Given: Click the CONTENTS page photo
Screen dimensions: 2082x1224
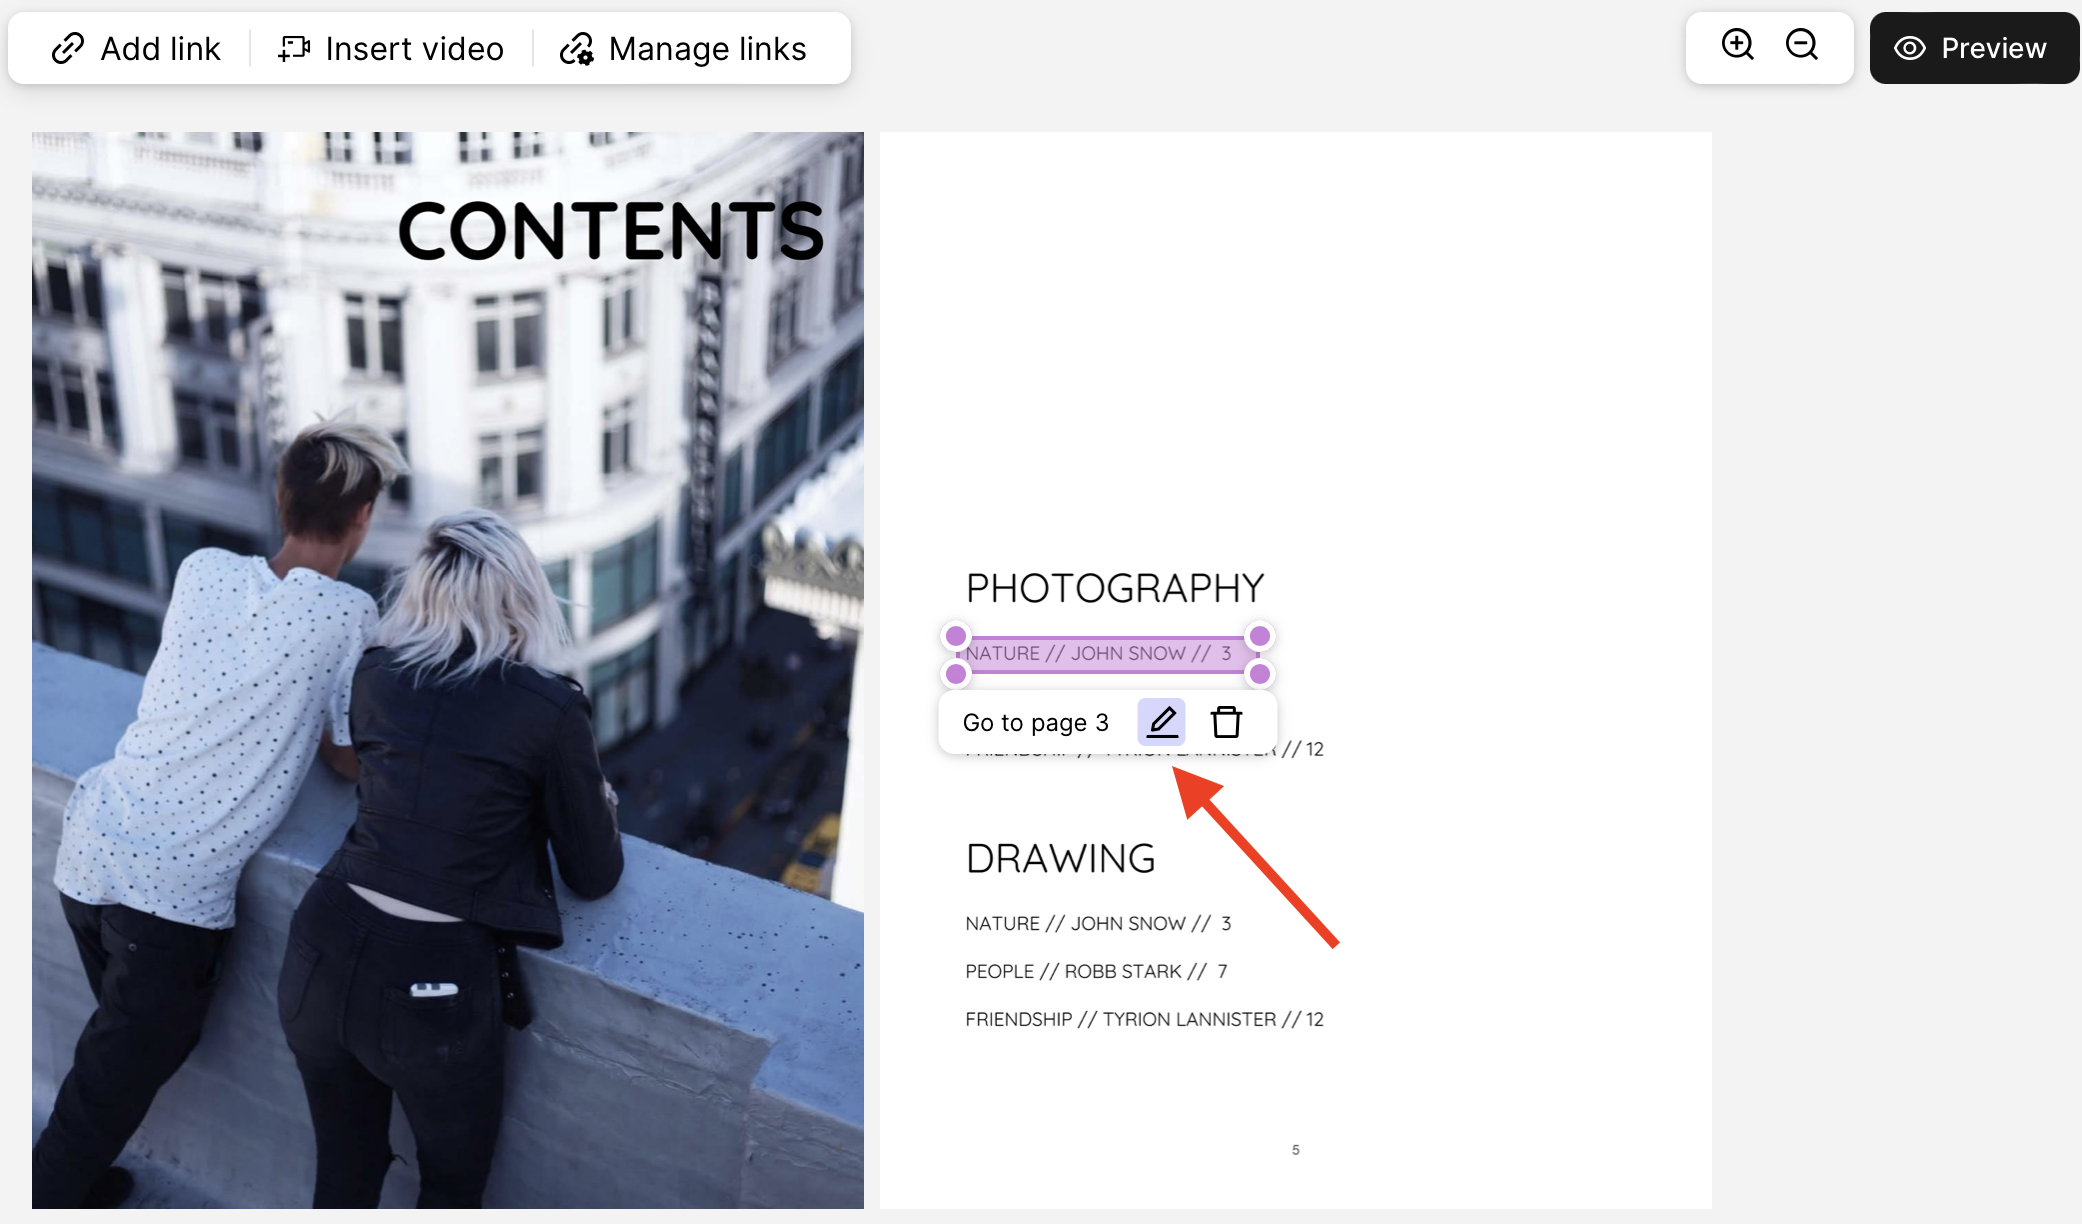Looking at the screenshot, I should click(x=448, y=670).
